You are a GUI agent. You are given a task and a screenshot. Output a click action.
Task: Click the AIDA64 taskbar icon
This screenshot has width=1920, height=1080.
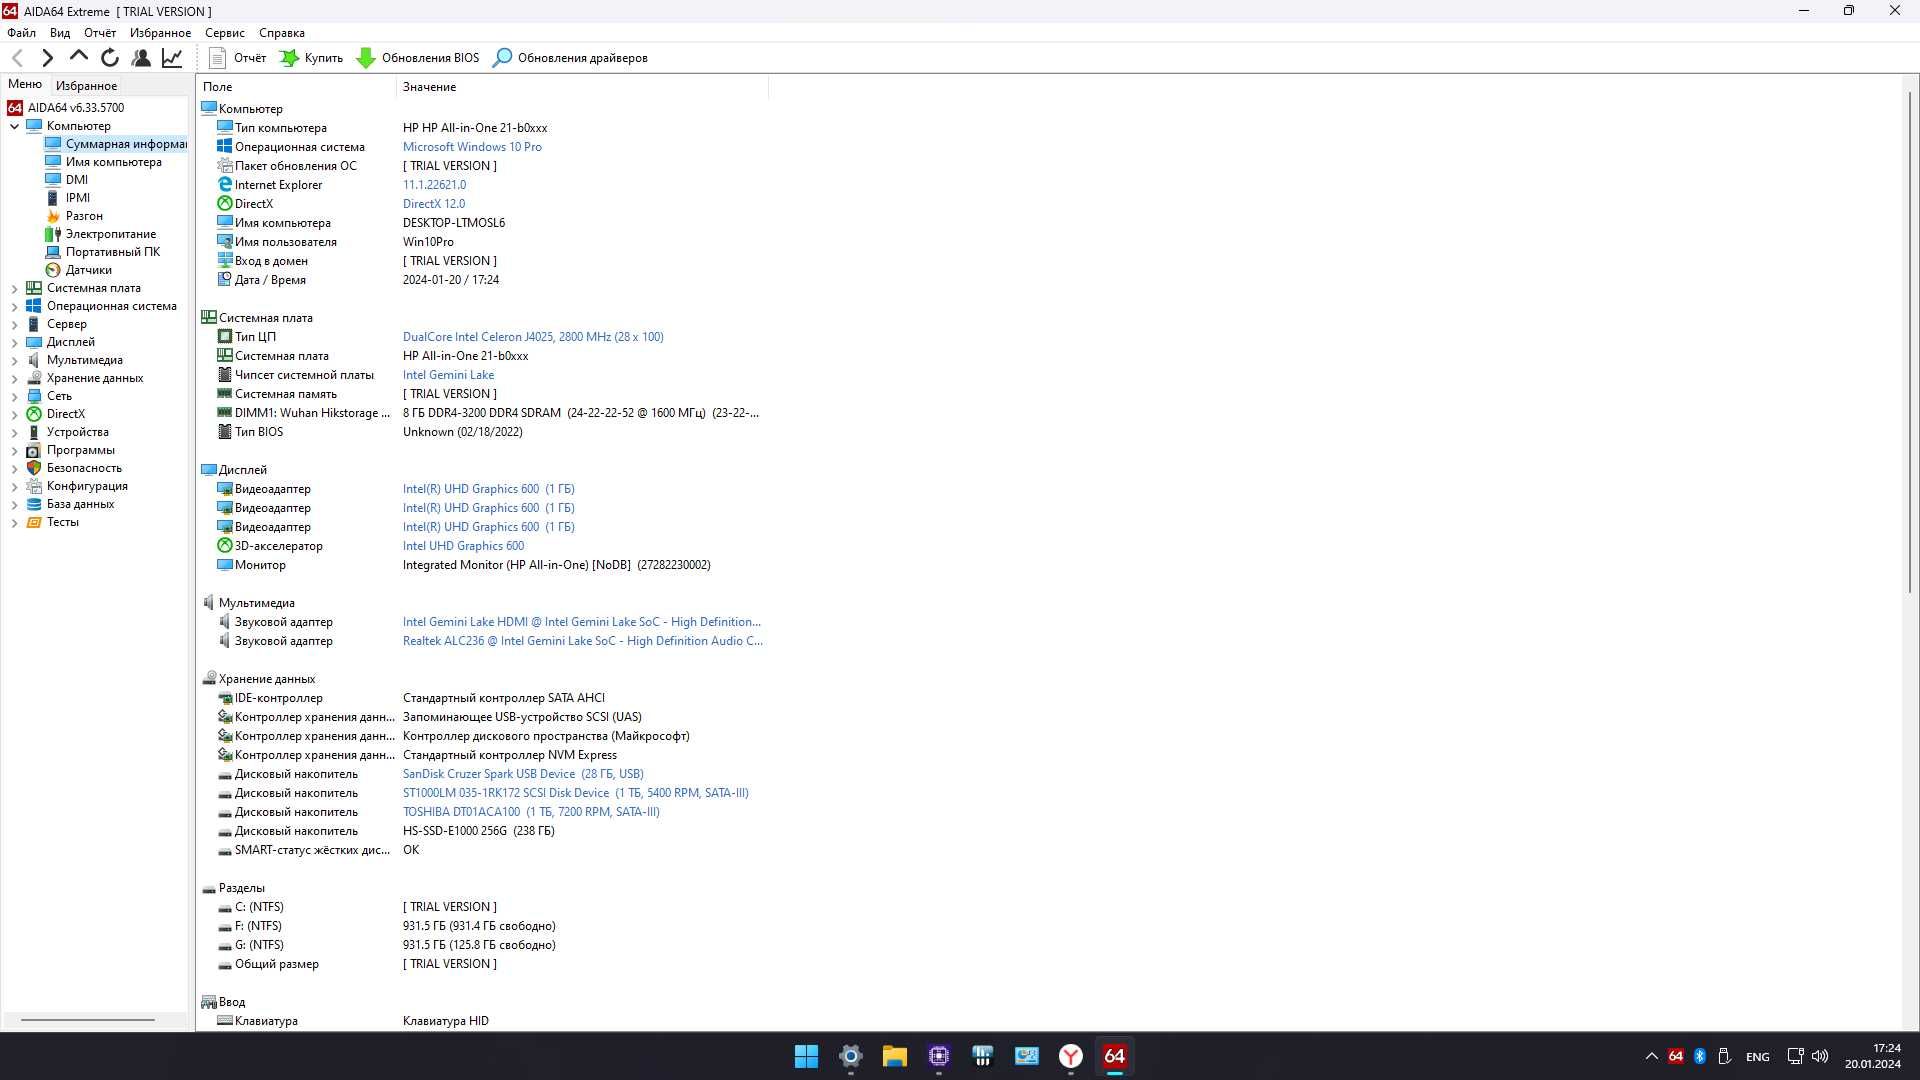(1114, 1056)
